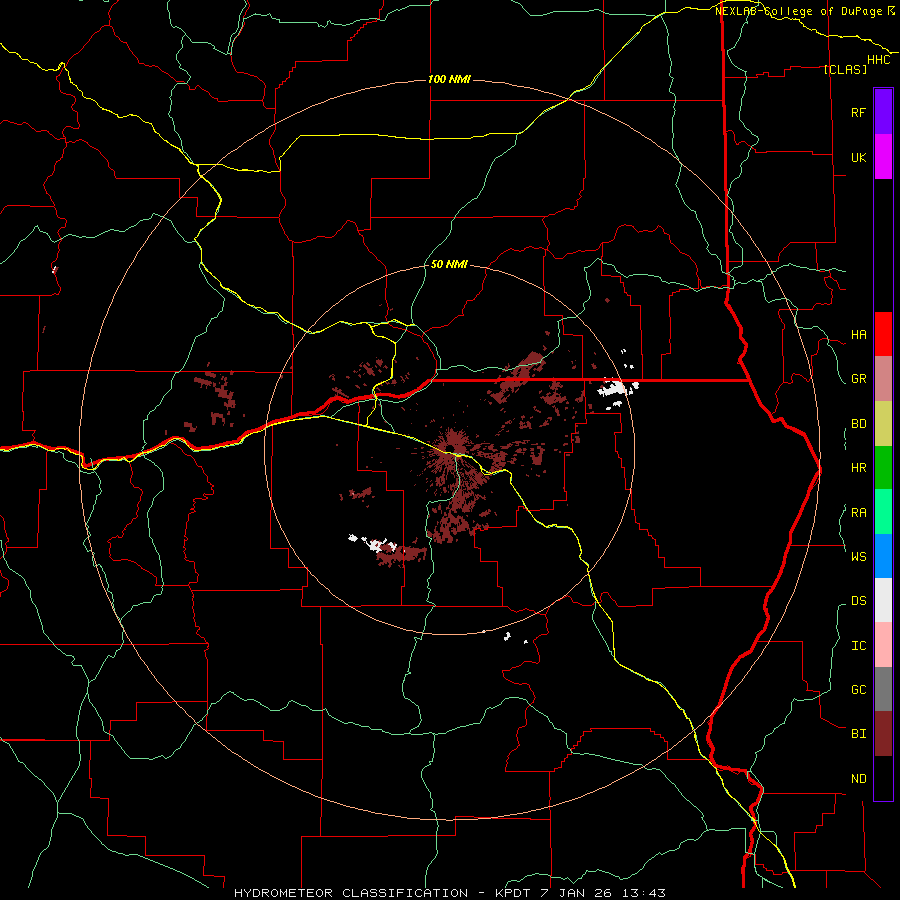The image size is (900, 900).
Task: Click the HA legend label
Action: 858,335
